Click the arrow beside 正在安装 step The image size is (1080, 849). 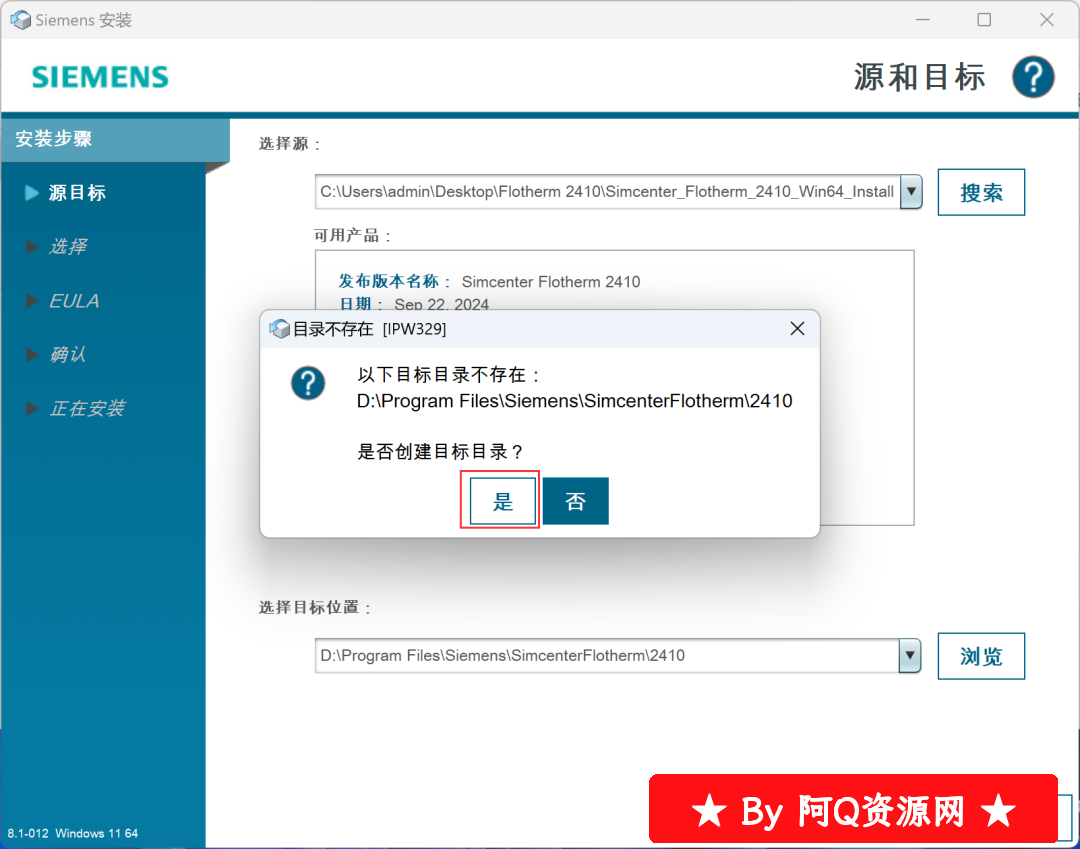click(x=32, y=408)
